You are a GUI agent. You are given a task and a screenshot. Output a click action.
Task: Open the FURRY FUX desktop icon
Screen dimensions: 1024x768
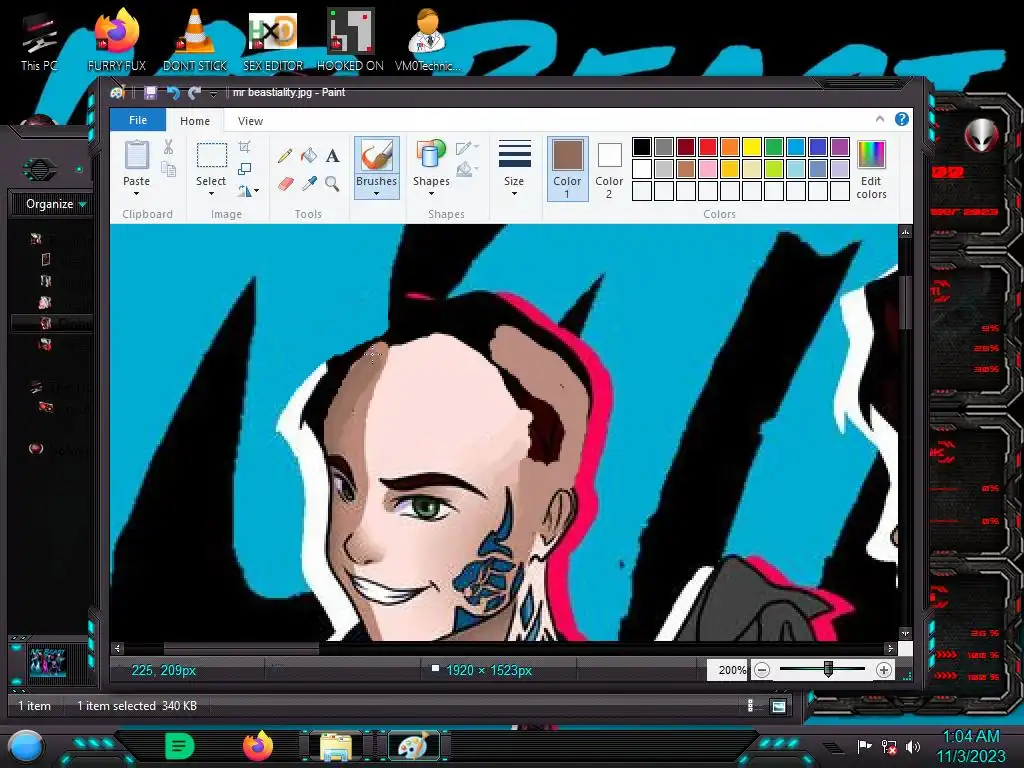click(117, 39)
